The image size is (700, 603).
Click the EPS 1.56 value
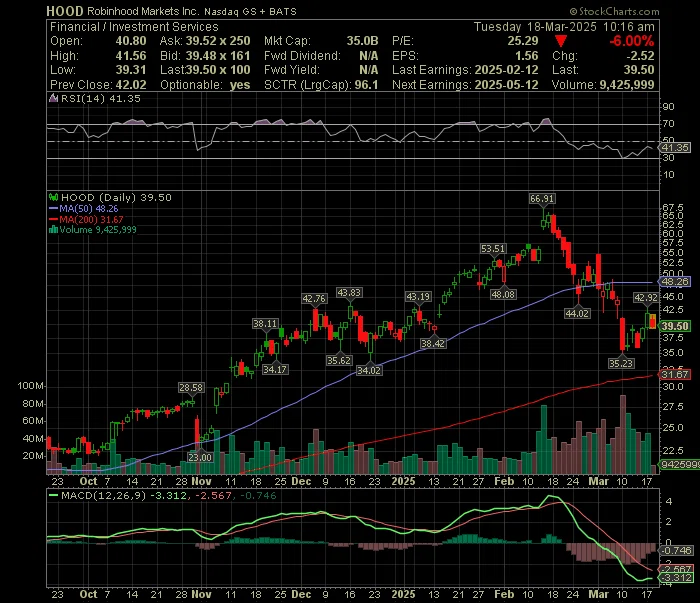[x=526, y=56]
